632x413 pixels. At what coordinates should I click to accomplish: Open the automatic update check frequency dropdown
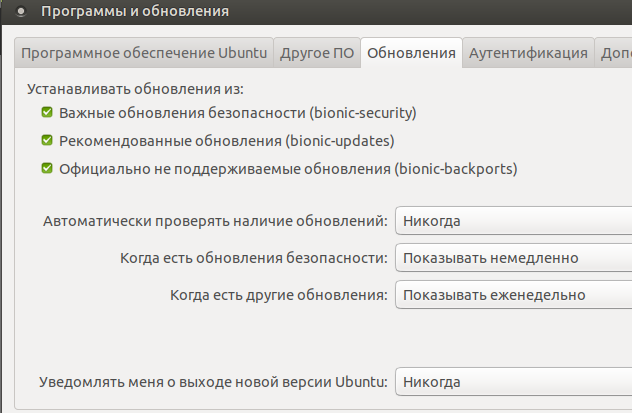513,220
